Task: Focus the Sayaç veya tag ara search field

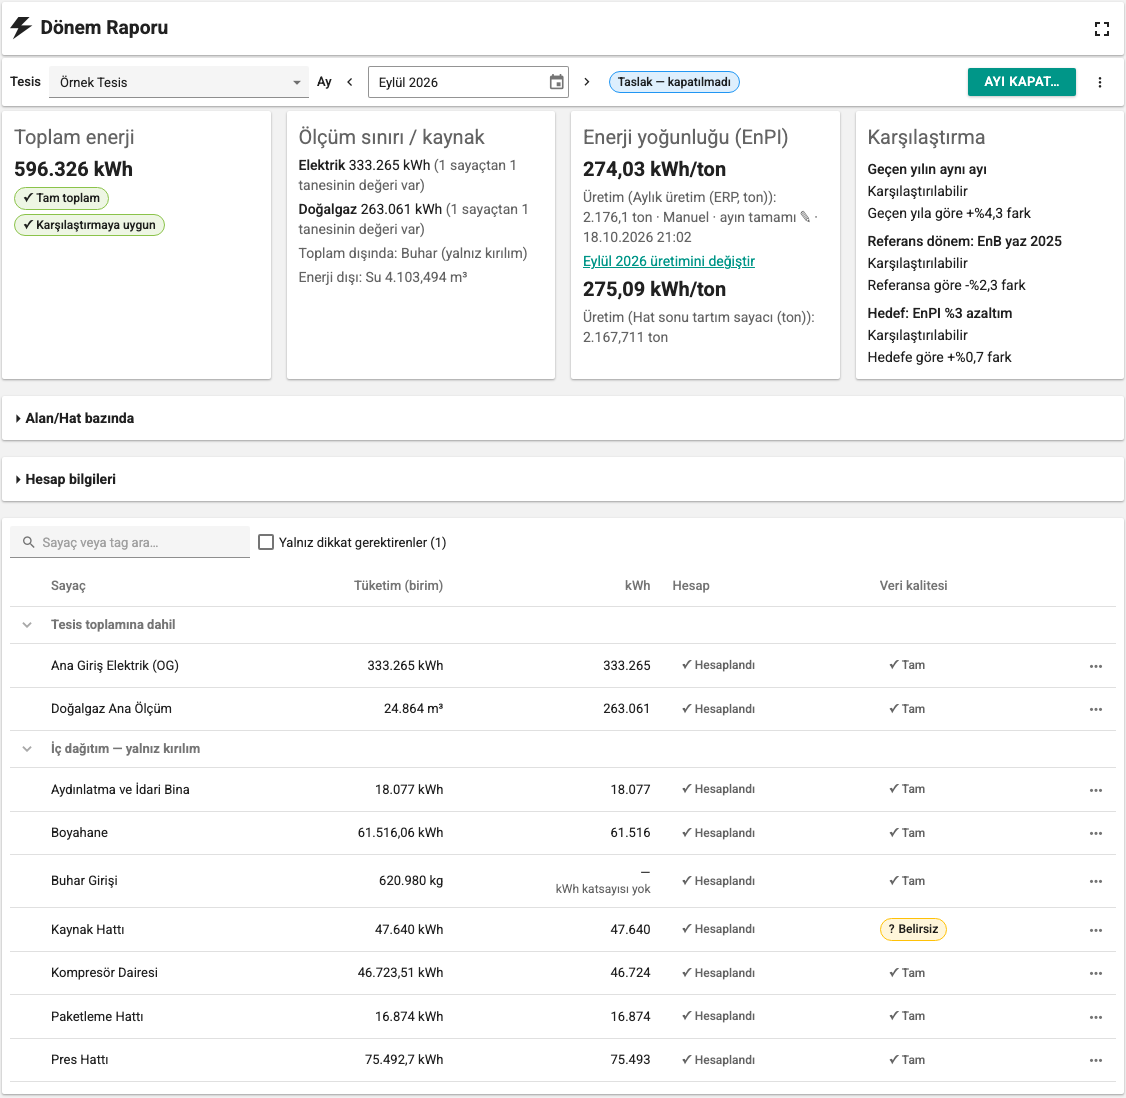Action: pos(130,542)
